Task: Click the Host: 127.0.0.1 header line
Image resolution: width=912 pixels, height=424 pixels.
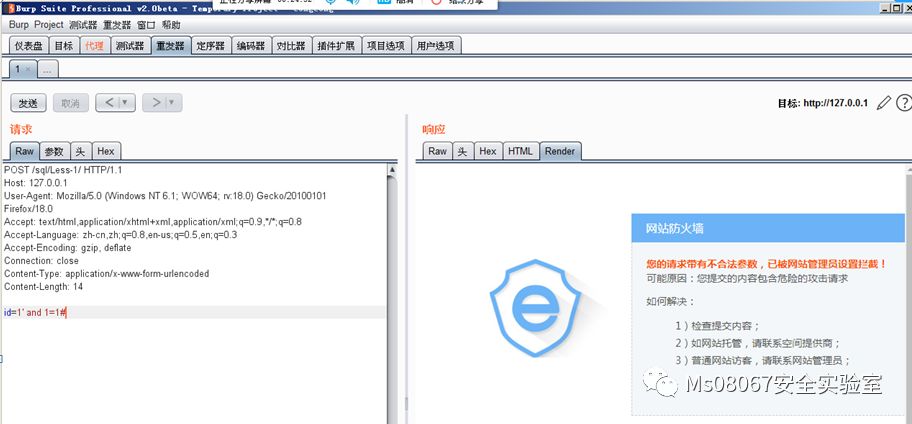Action: pyautogui.click(x=35, y=183)
